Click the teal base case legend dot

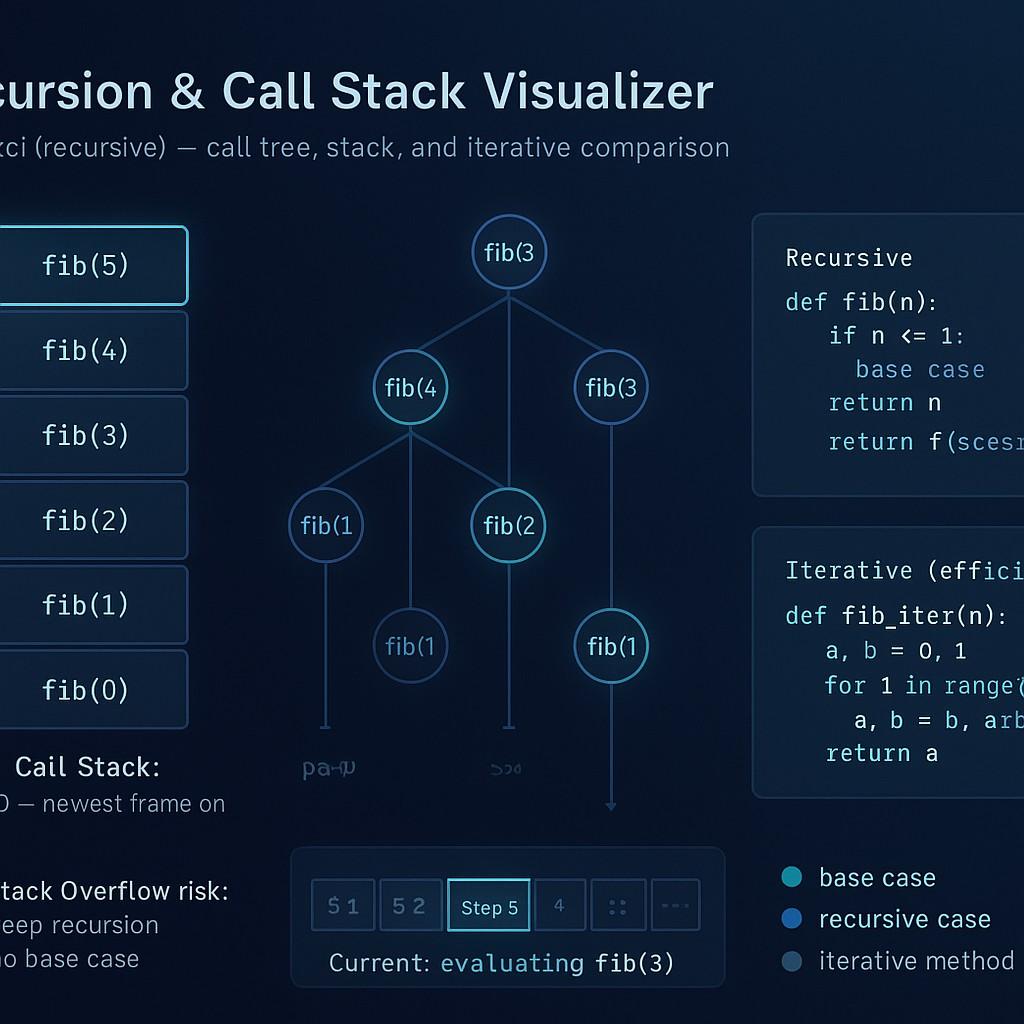click(792, 877)
